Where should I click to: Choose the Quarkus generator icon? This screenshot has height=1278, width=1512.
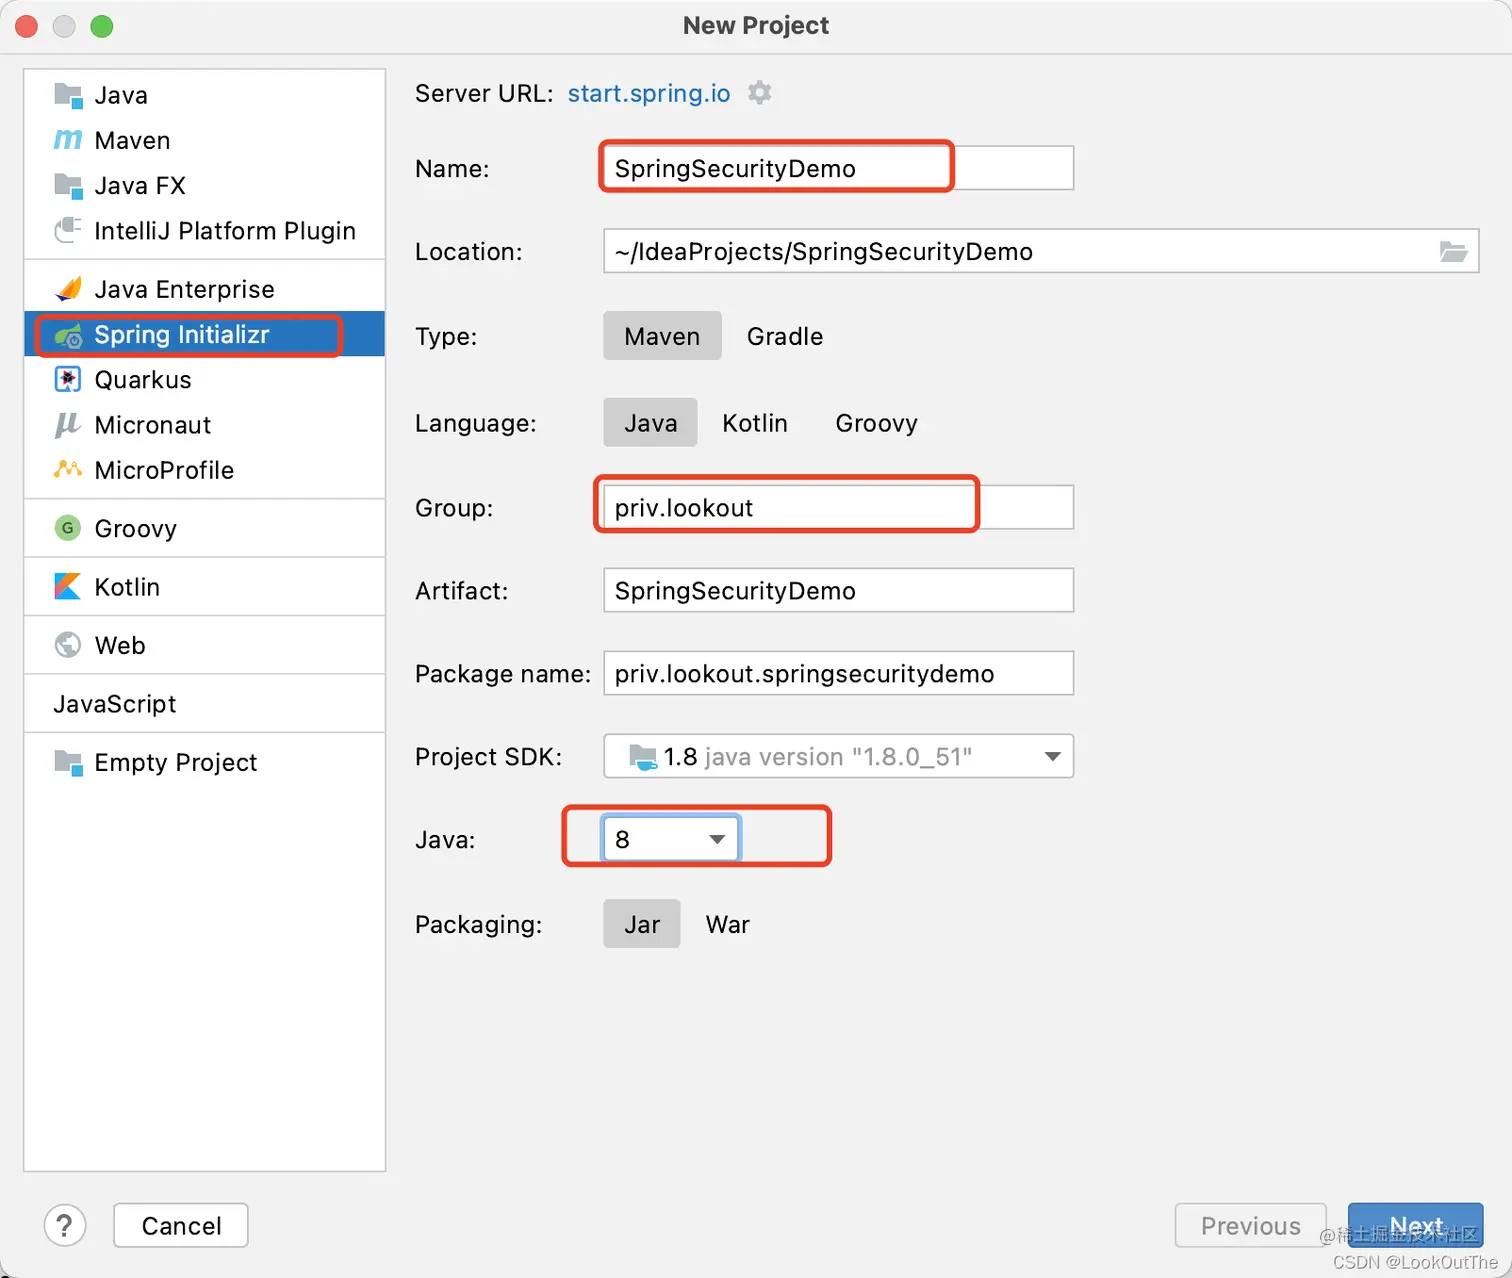[67, 379]
